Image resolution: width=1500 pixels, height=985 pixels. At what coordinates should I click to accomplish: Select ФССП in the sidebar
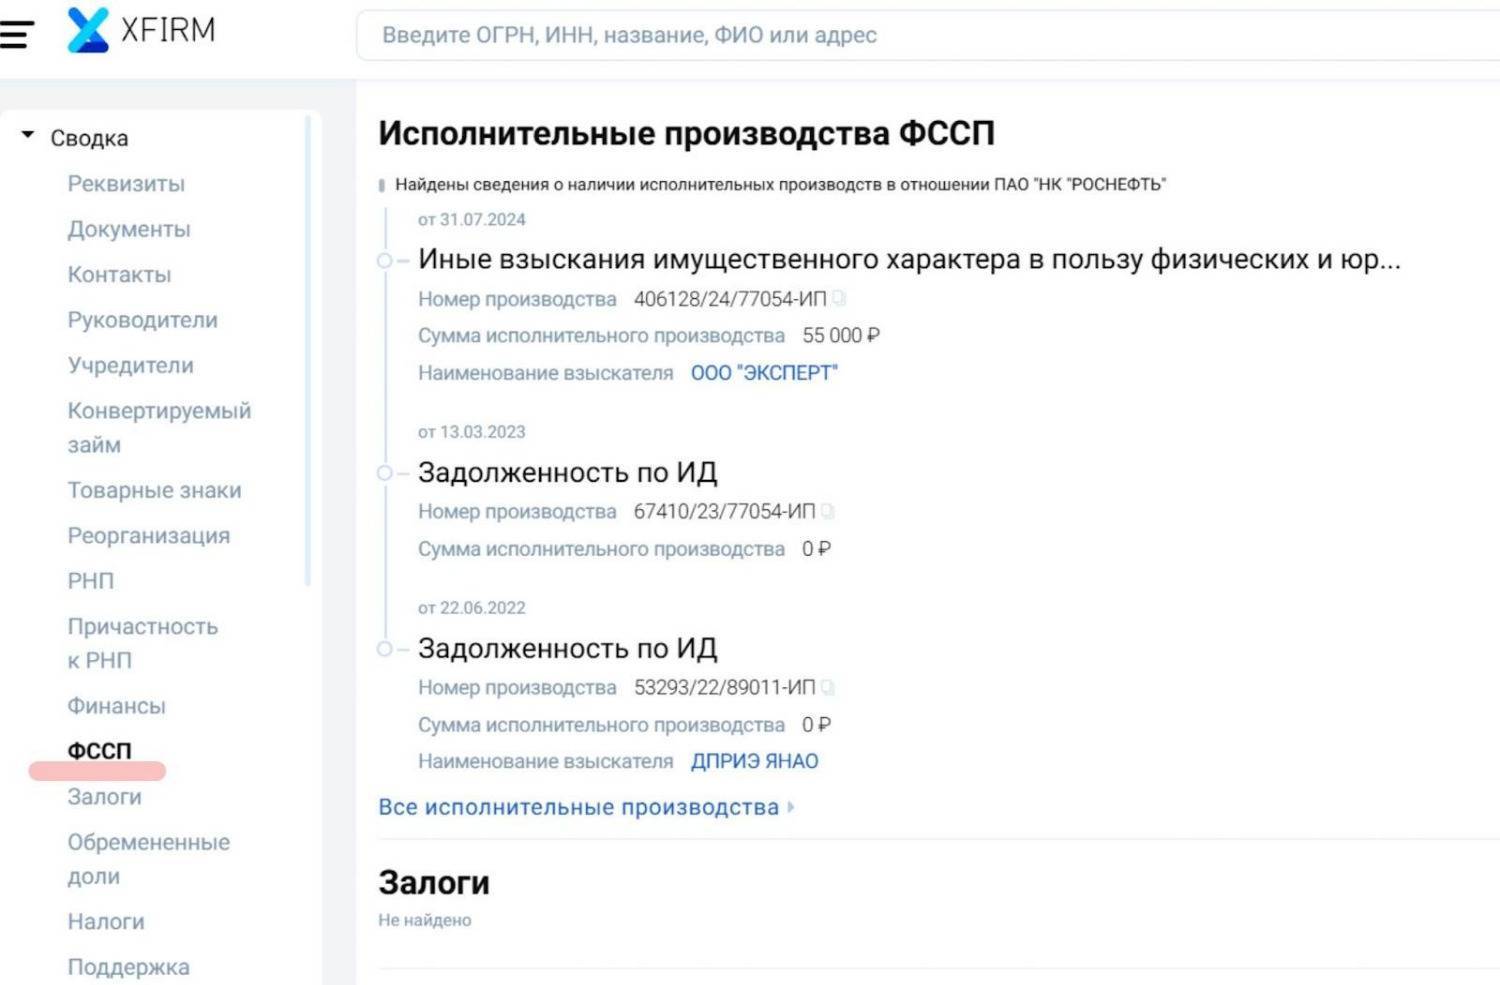coord(99,751)
